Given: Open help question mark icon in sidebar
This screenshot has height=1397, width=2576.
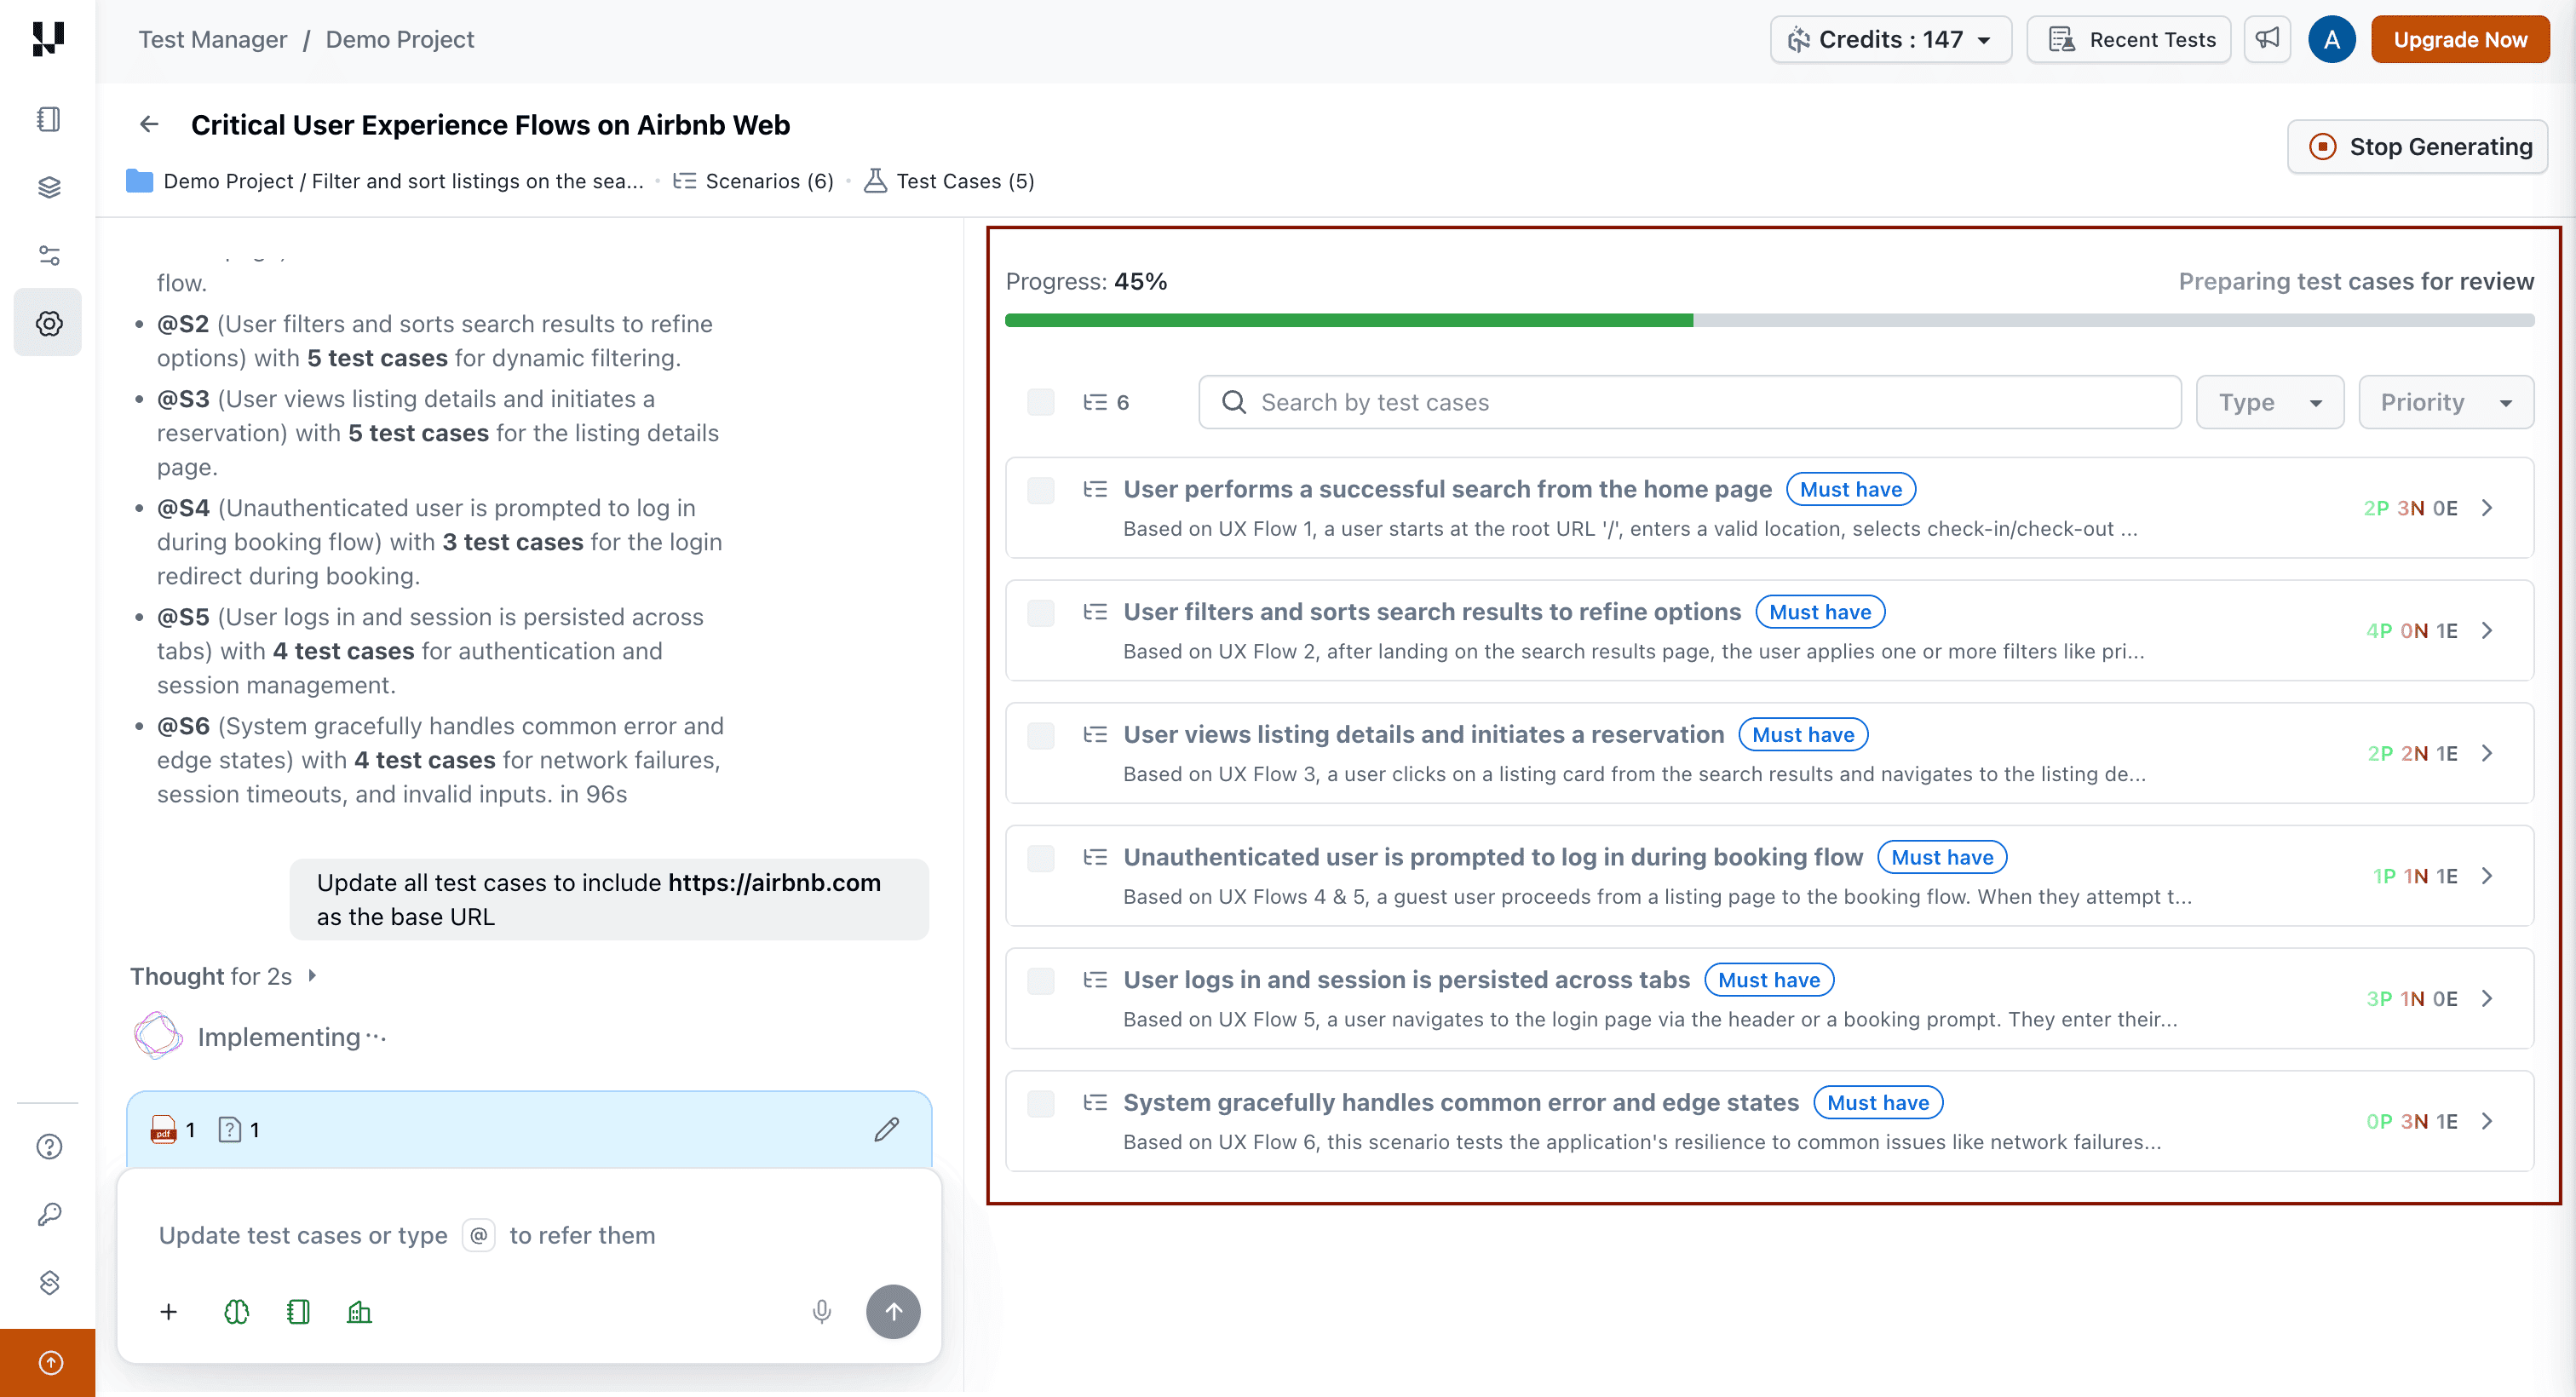Looking at the screenshot, I should [x=48, y=1147].
